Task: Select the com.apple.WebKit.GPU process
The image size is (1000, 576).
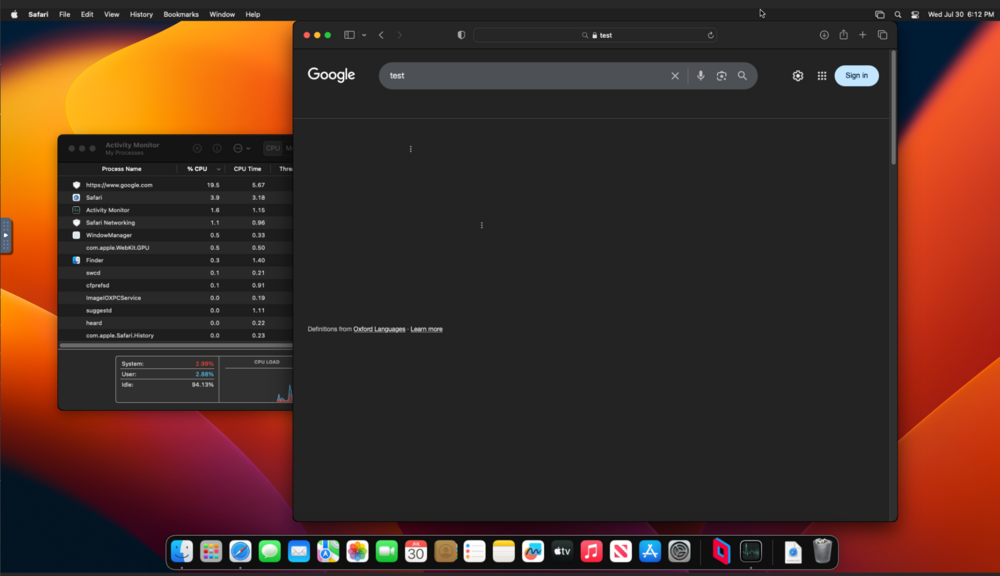Action: click(x=175, y=247)
